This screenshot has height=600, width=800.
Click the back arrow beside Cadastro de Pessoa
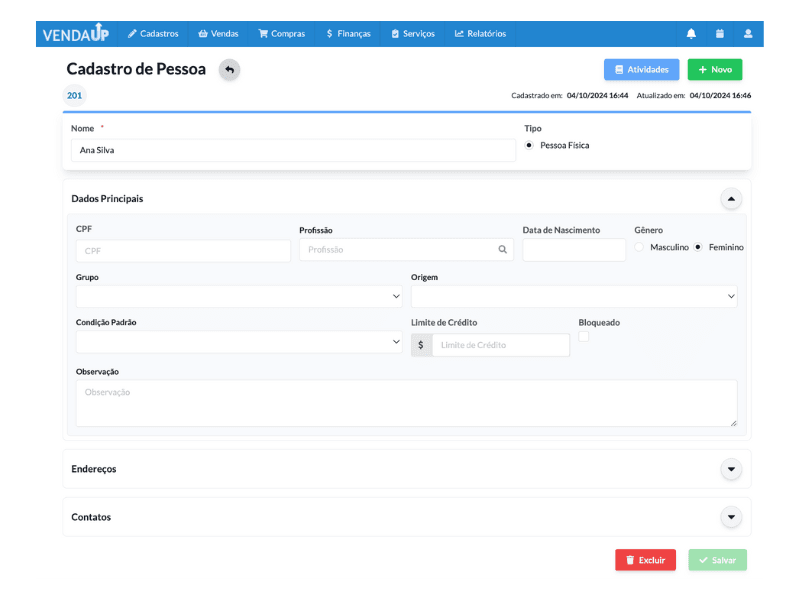[x=230, y=70]
